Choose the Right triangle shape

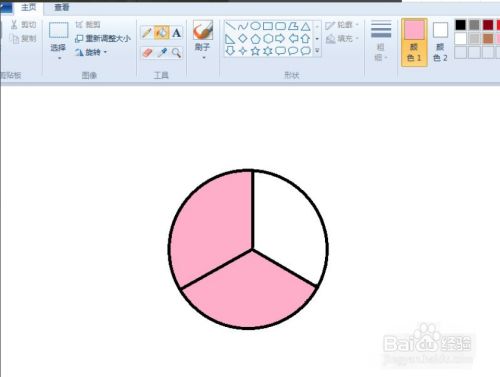click(230, 39)
